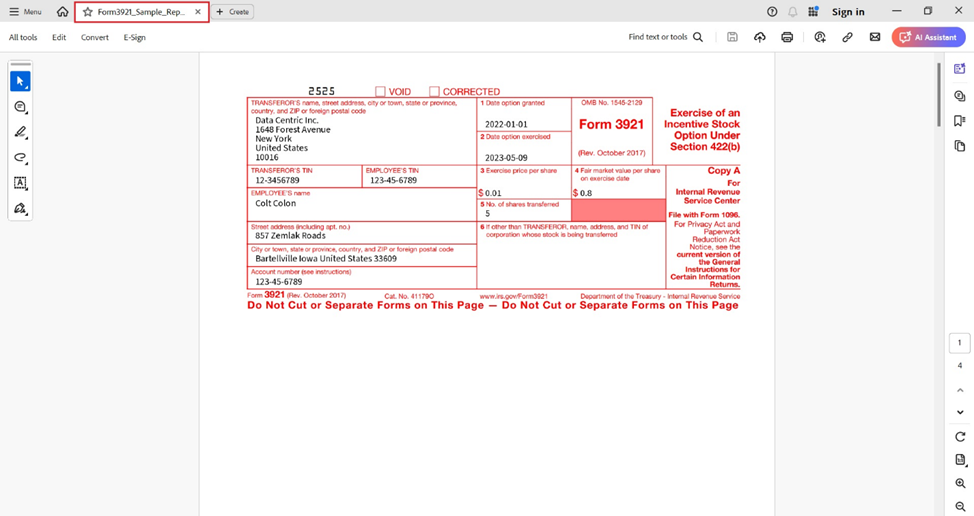Select the Highlight pen tool

(x=20, y=132)
